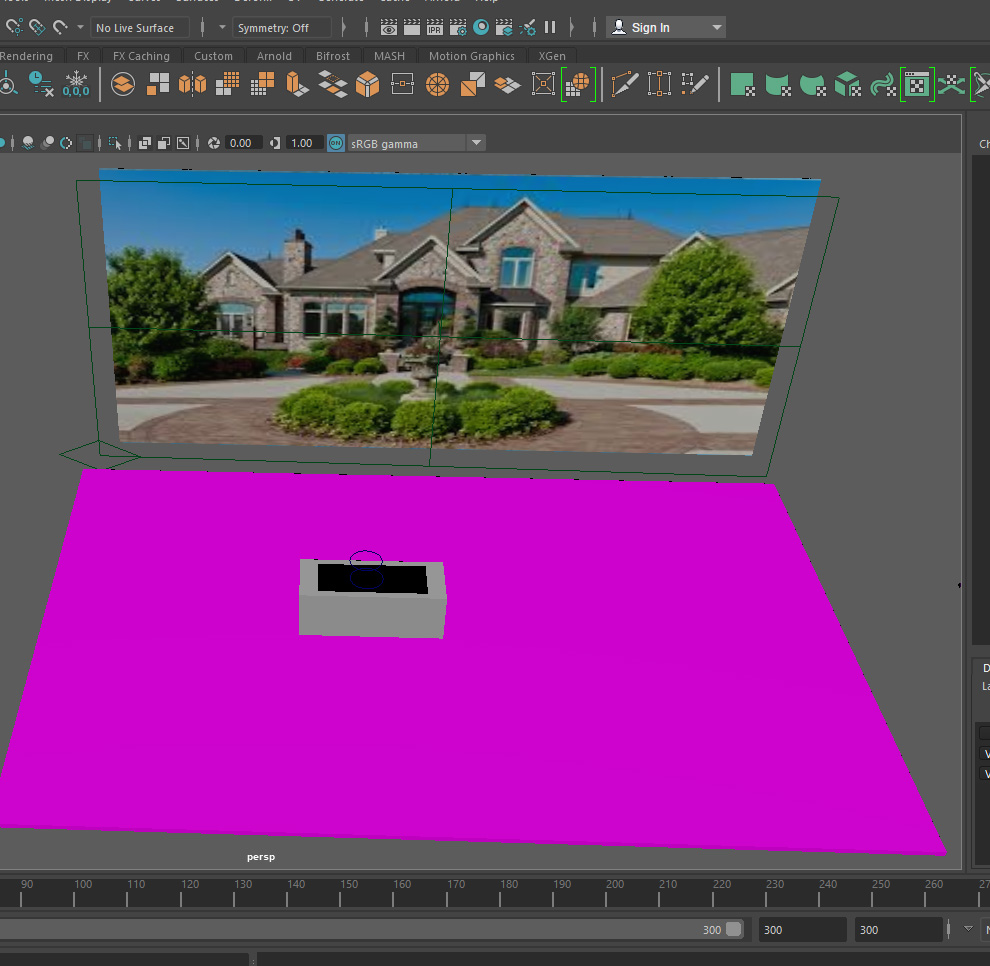Open the render view clapperboard icon
The width and height of the screenshot is (990, 966).
pyautogui.click(x=389, y=27)
